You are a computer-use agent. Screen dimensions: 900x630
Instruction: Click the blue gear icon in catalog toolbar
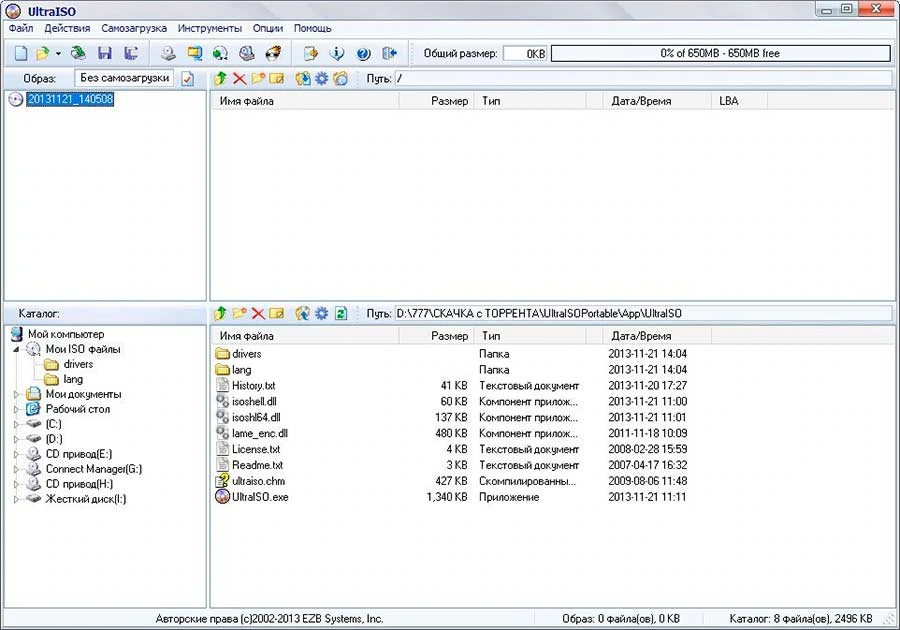(x=321, y=313)
